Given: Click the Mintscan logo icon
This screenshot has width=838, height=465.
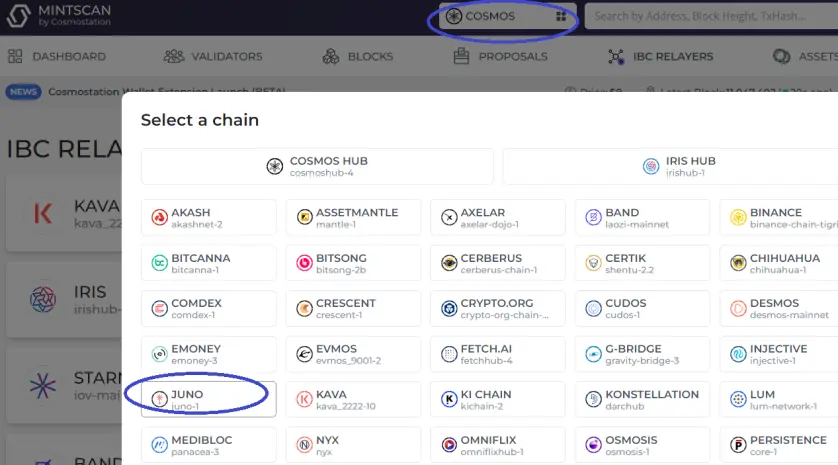Looking at the screenshot, I should pos(18,16).
